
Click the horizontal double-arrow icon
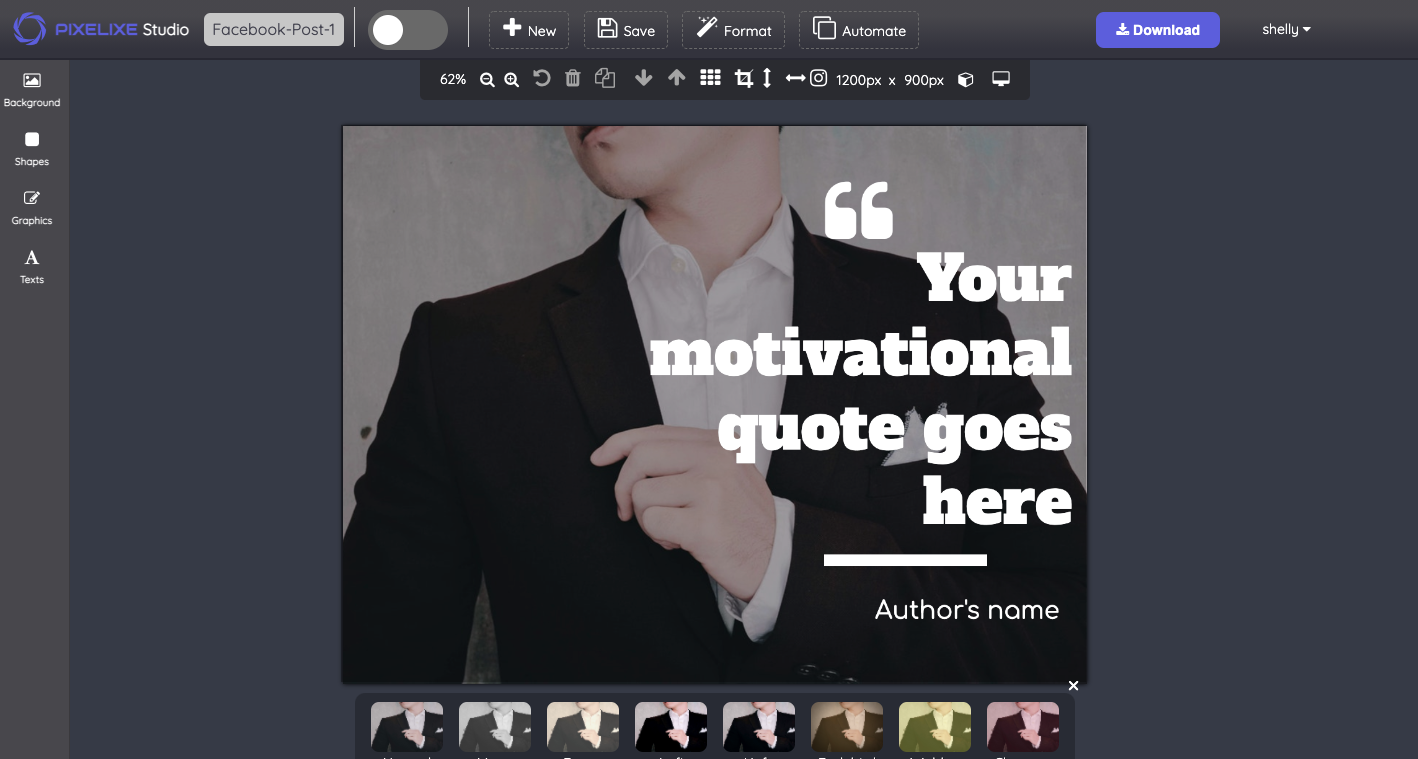tap(795, 78)
